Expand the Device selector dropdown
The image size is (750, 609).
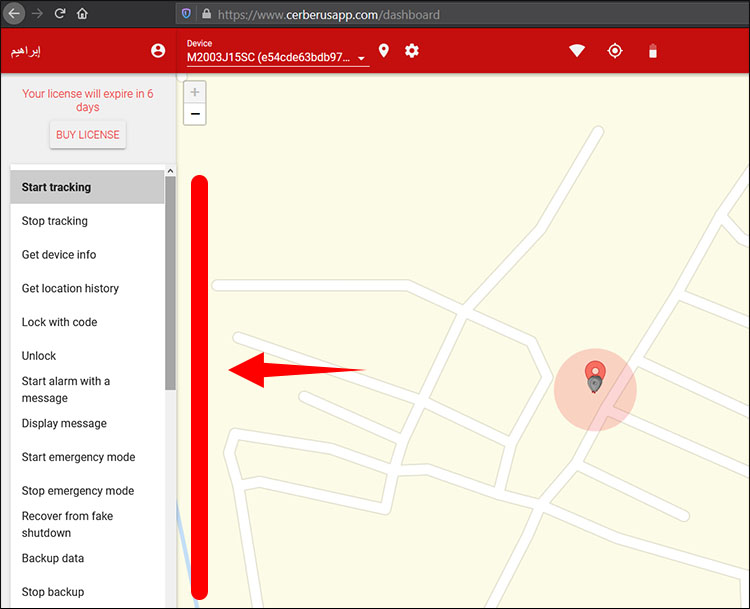[x=277, y=57]
